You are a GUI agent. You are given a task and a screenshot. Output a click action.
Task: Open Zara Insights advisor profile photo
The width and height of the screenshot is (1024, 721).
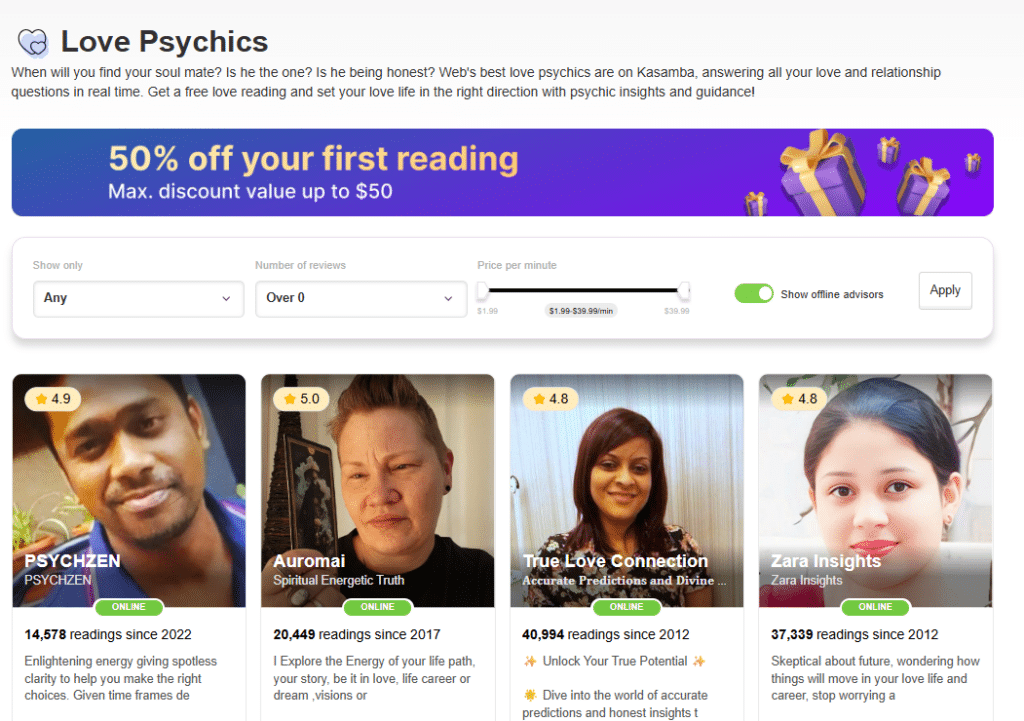(x=875, y=490)
